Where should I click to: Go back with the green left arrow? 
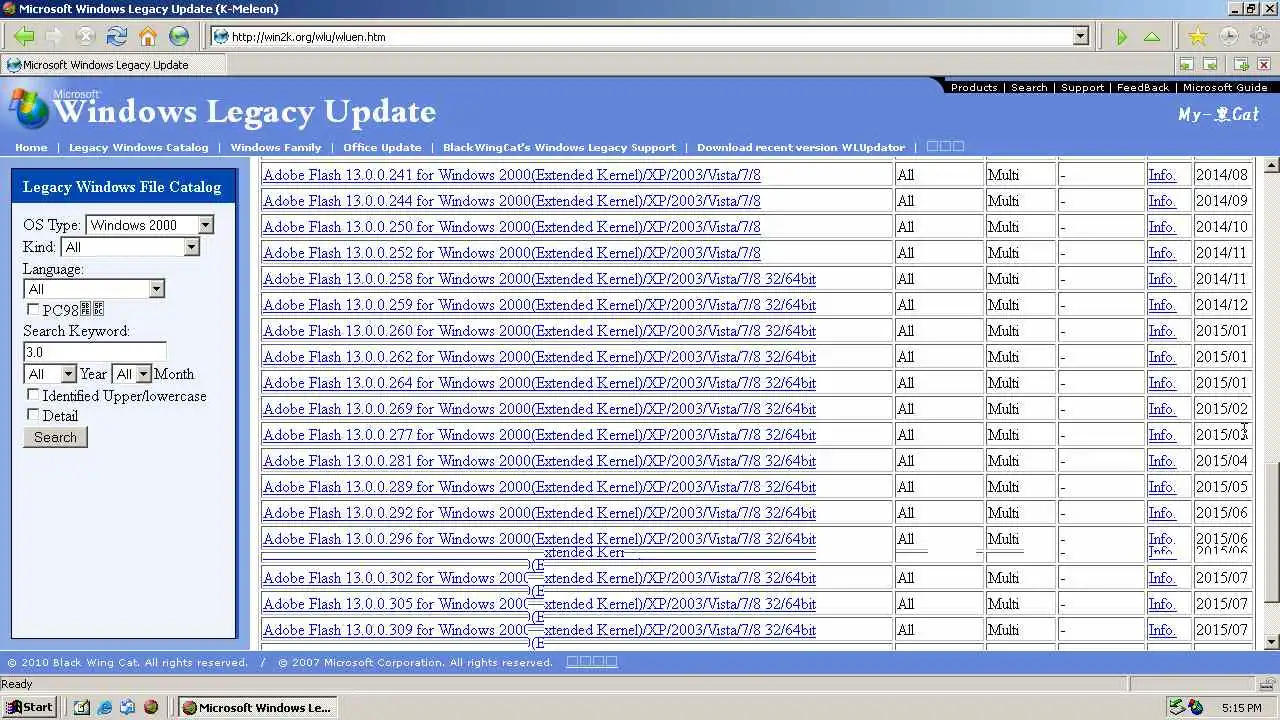tap(24, 37)
